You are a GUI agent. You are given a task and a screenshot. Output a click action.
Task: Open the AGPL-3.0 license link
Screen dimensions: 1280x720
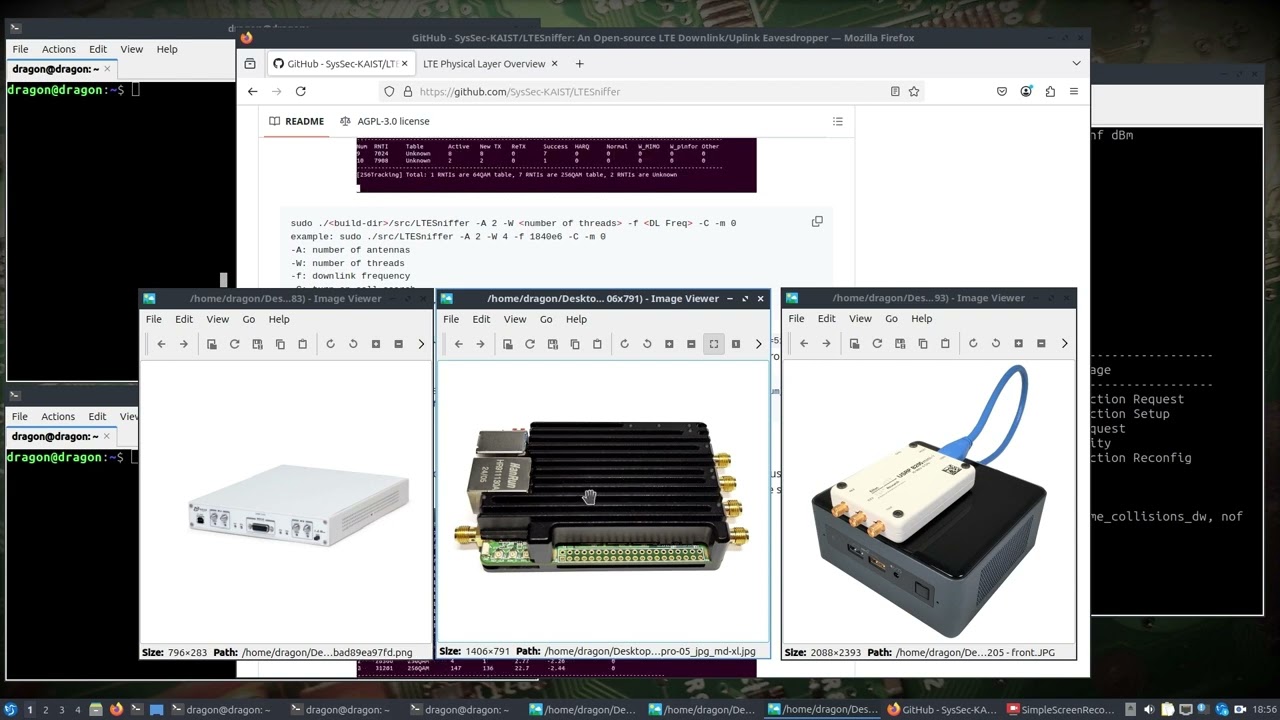[x=385, y=121]
